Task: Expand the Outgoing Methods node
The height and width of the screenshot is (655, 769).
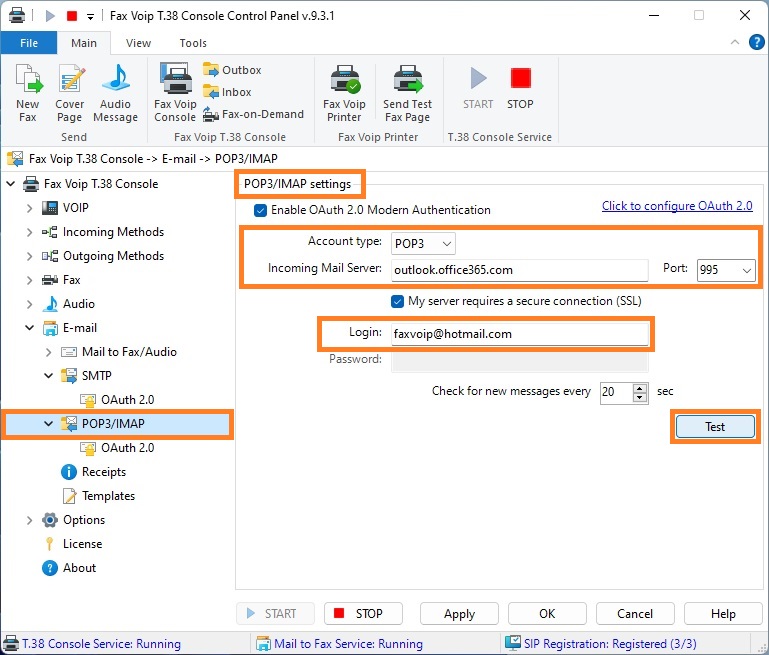Action: pyautogui.click(x=29, y=256)
